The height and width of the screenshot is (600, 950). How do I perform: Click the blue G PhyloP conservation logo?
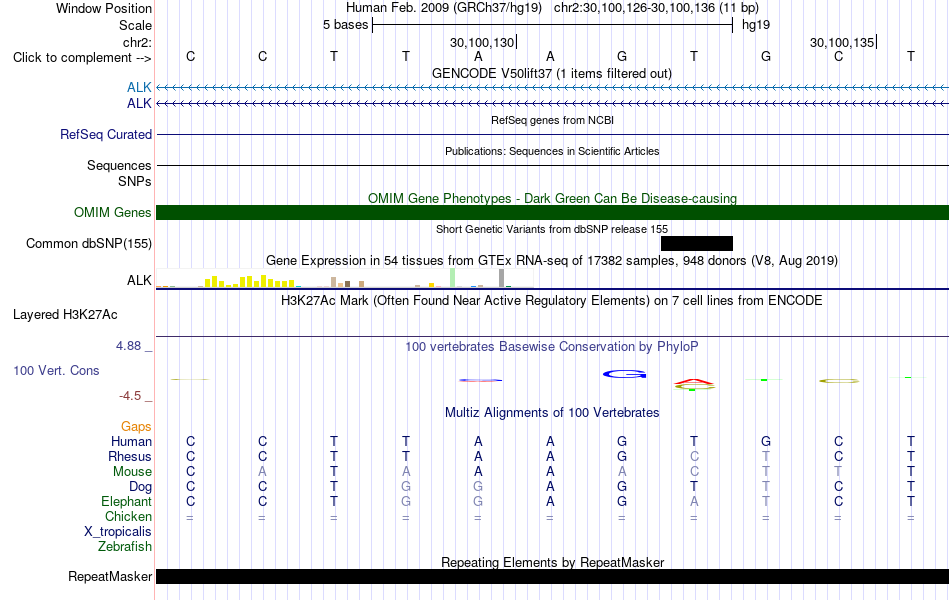coord(624,375)
